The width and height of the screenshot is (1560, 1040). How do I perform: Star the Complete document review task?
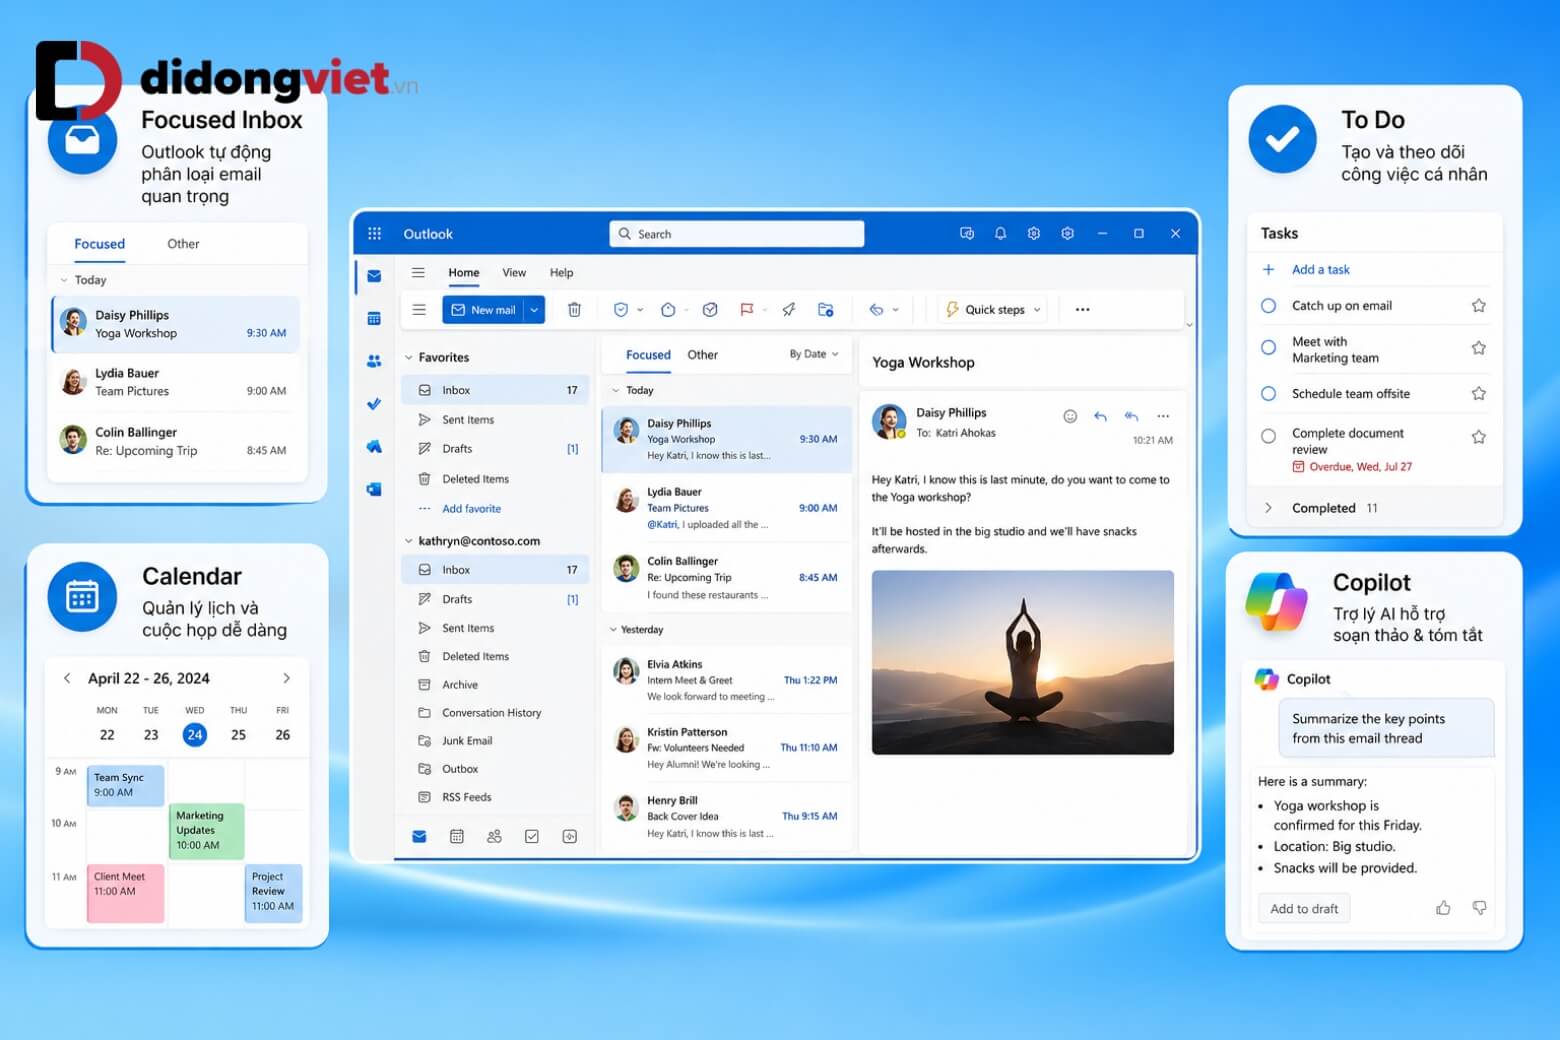click(1478, 437)
